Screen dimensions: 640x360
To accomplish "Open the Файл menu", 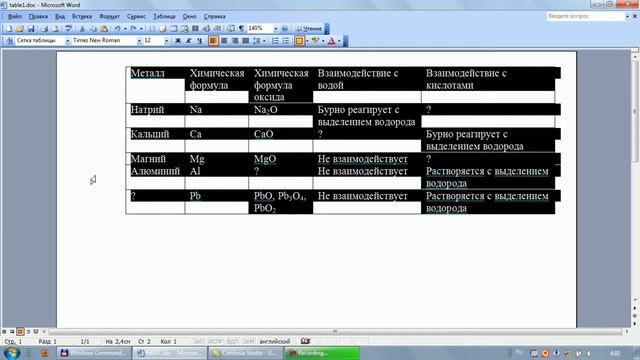I will click(14, 16).
